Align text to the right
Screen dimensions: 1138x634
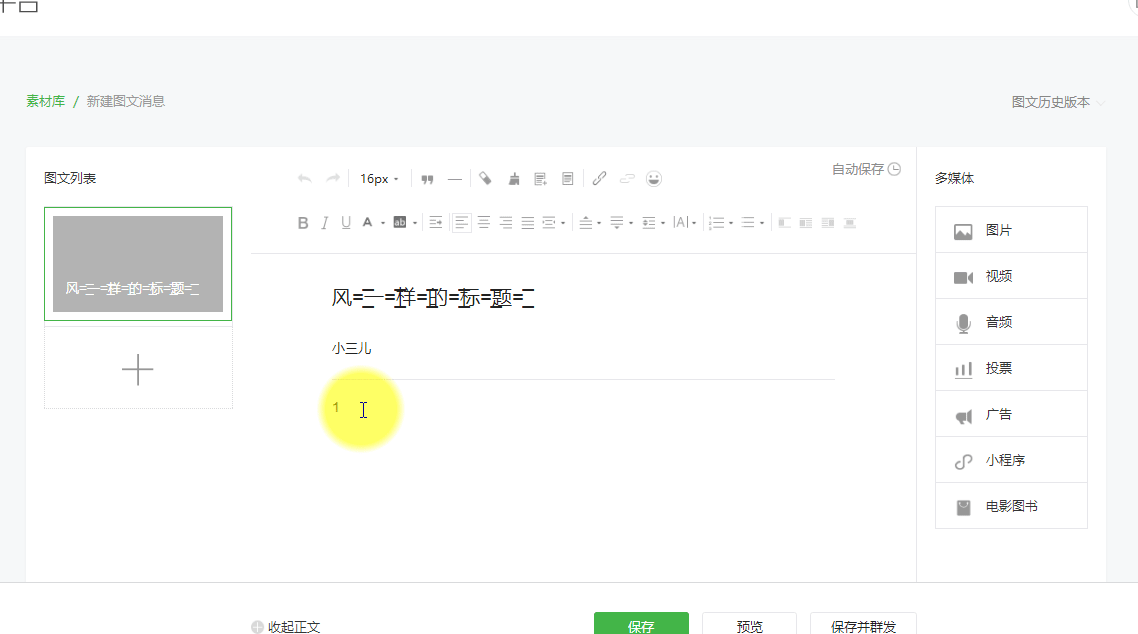(506, 223)
